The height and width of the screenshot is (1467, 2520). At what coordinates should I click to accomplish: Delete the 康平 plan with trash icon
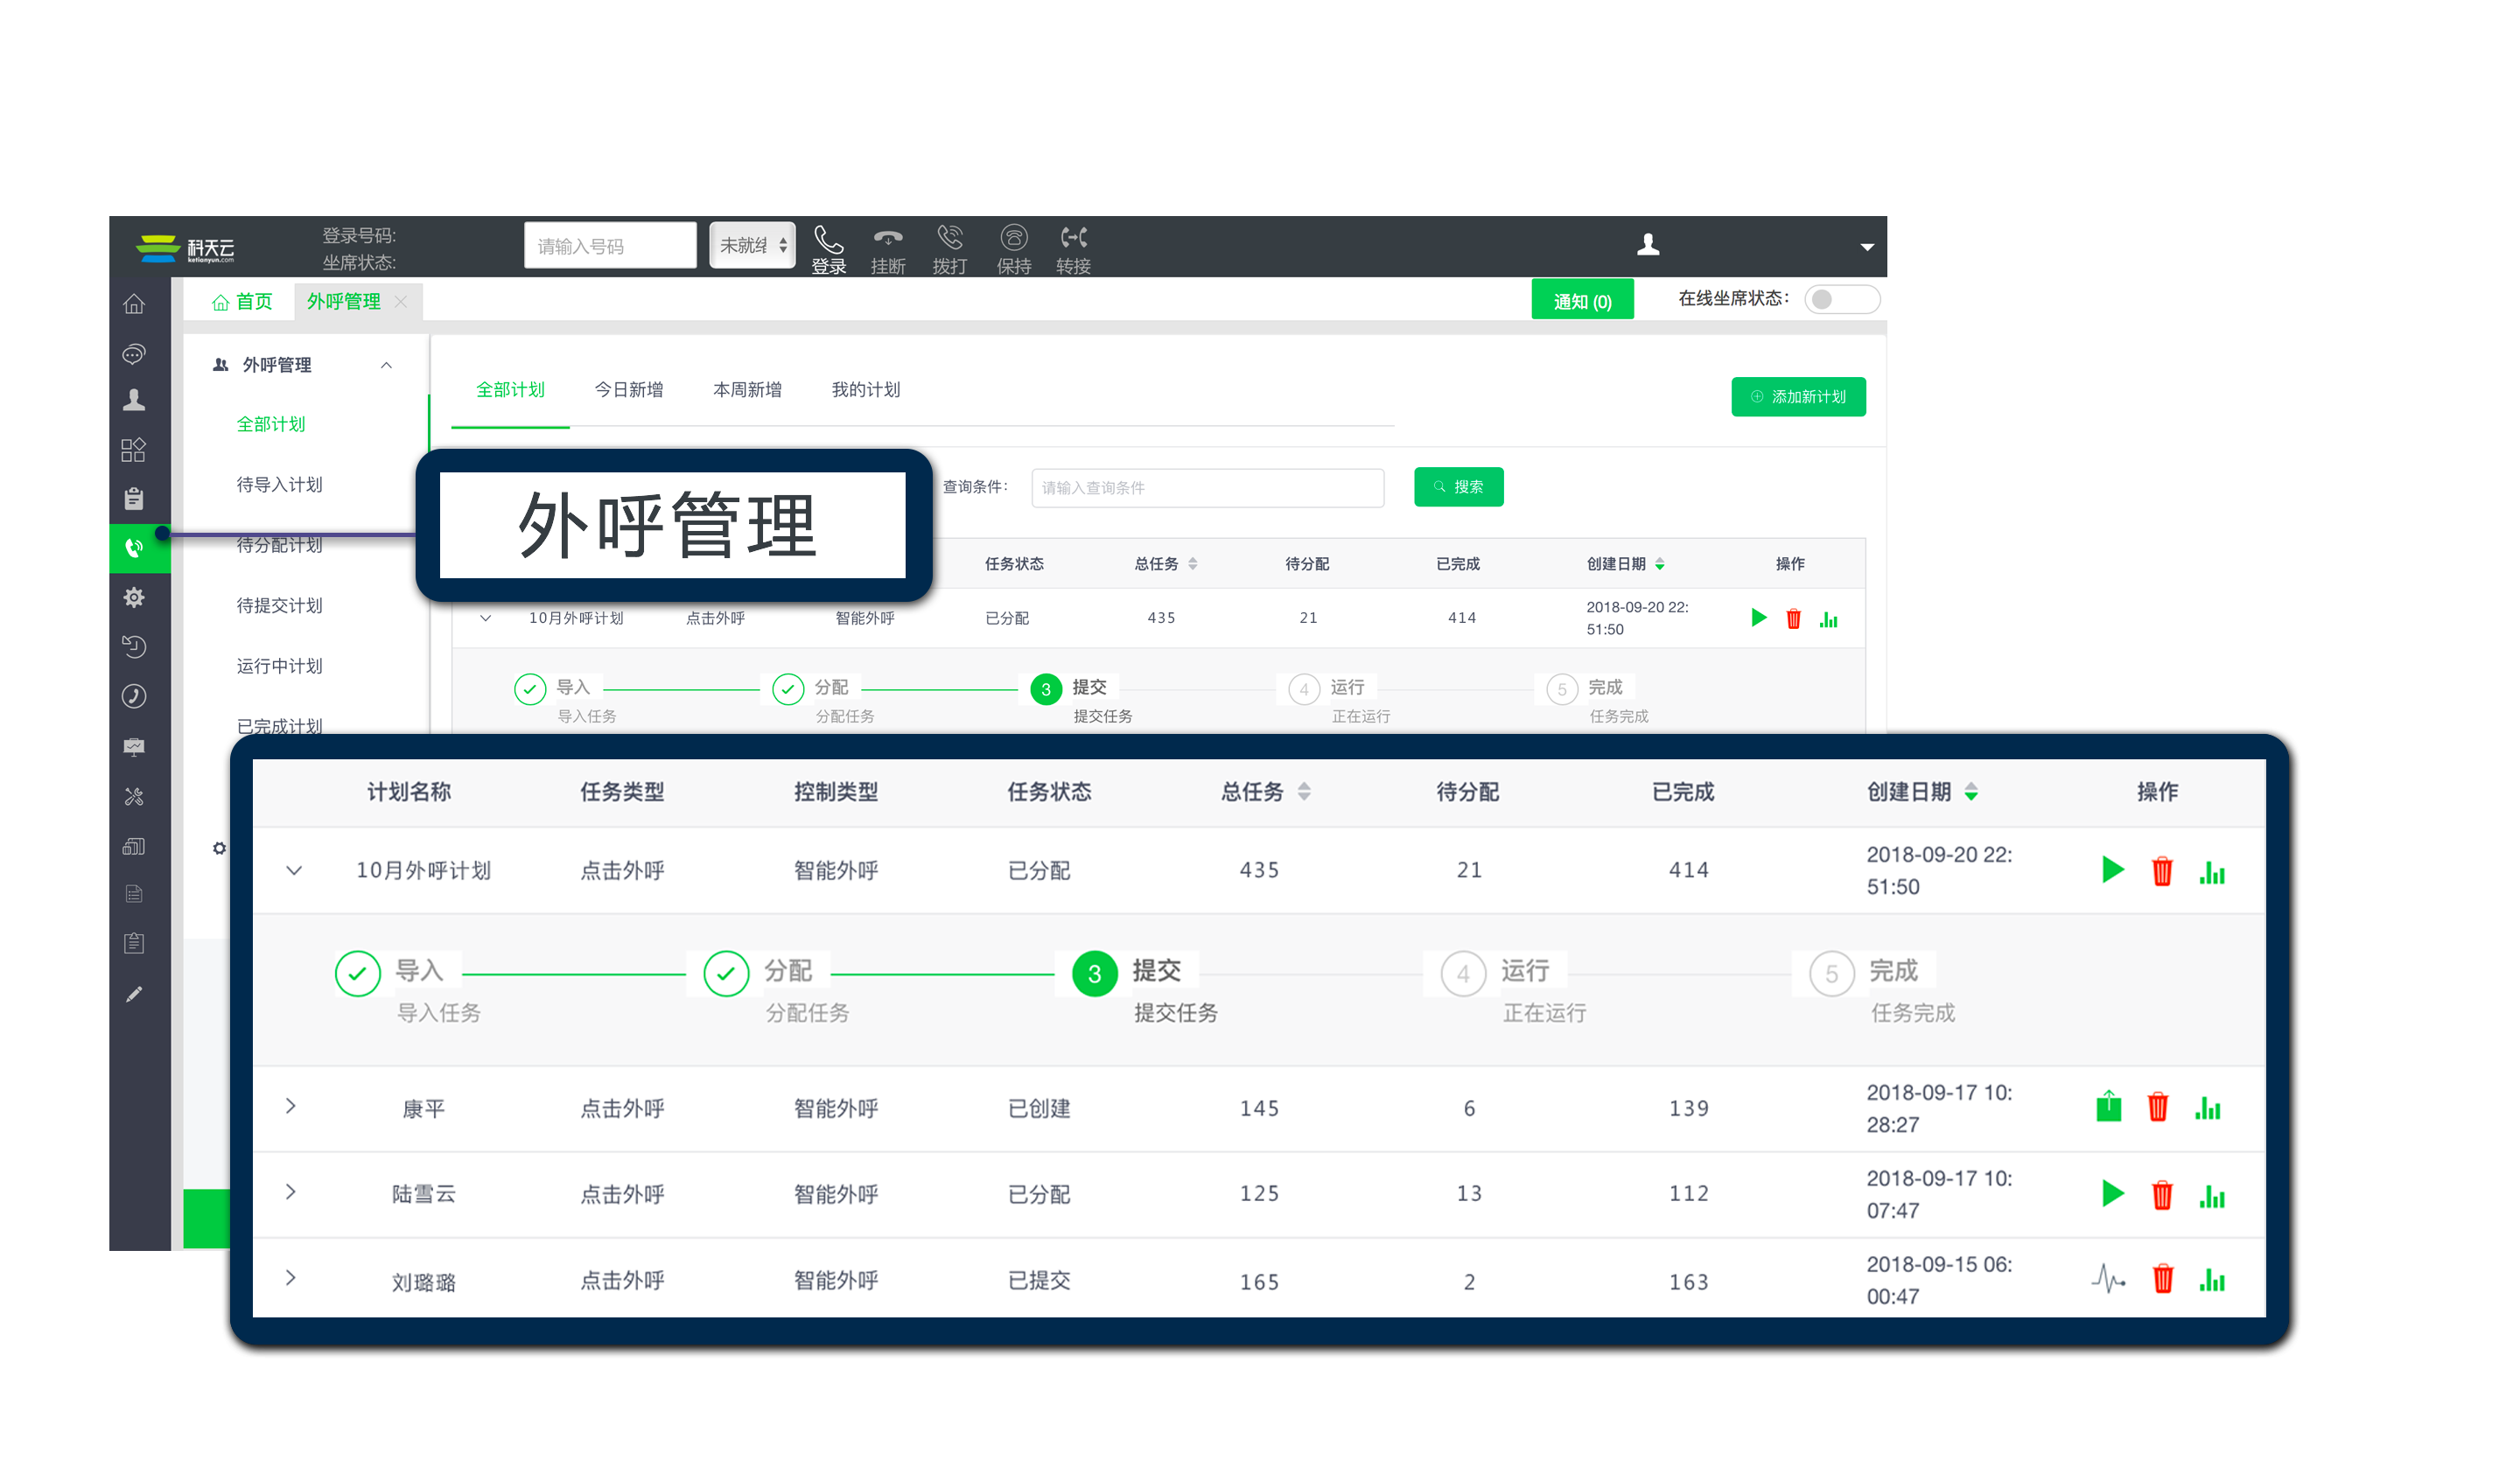pos(2157,1107)
